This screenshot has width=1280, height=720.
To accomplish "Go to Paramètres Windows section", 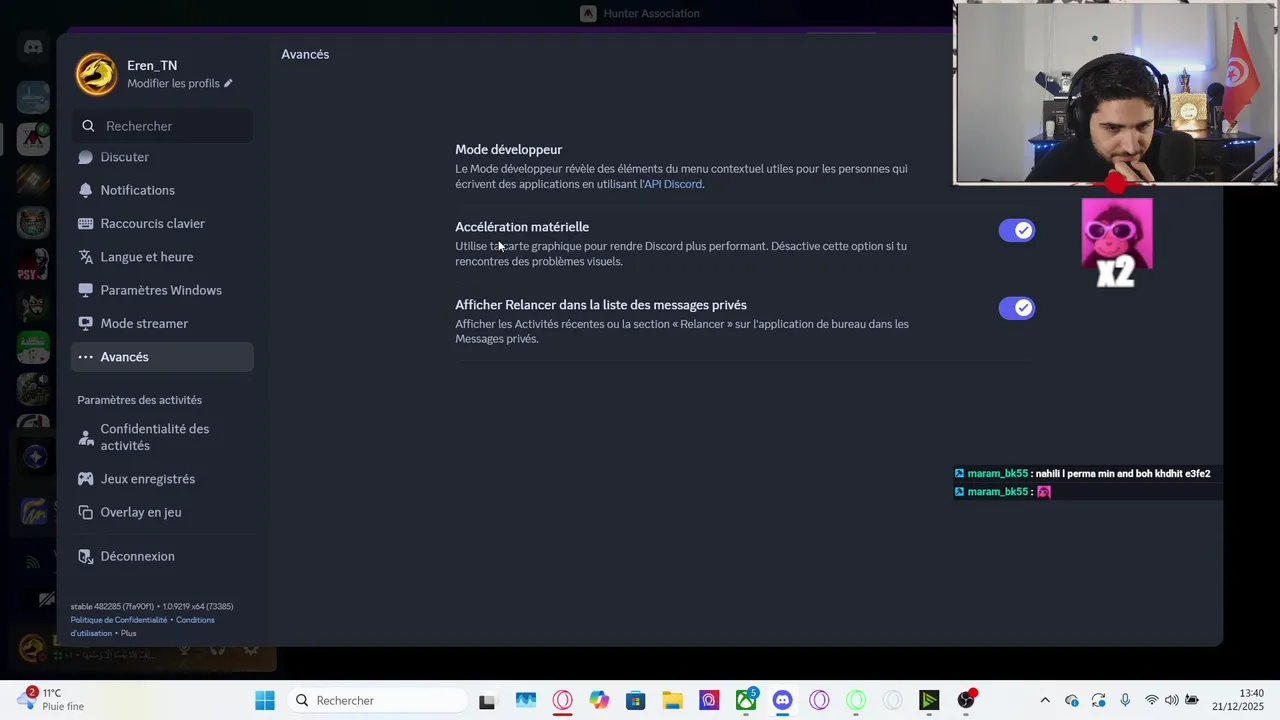I will 162,290.
